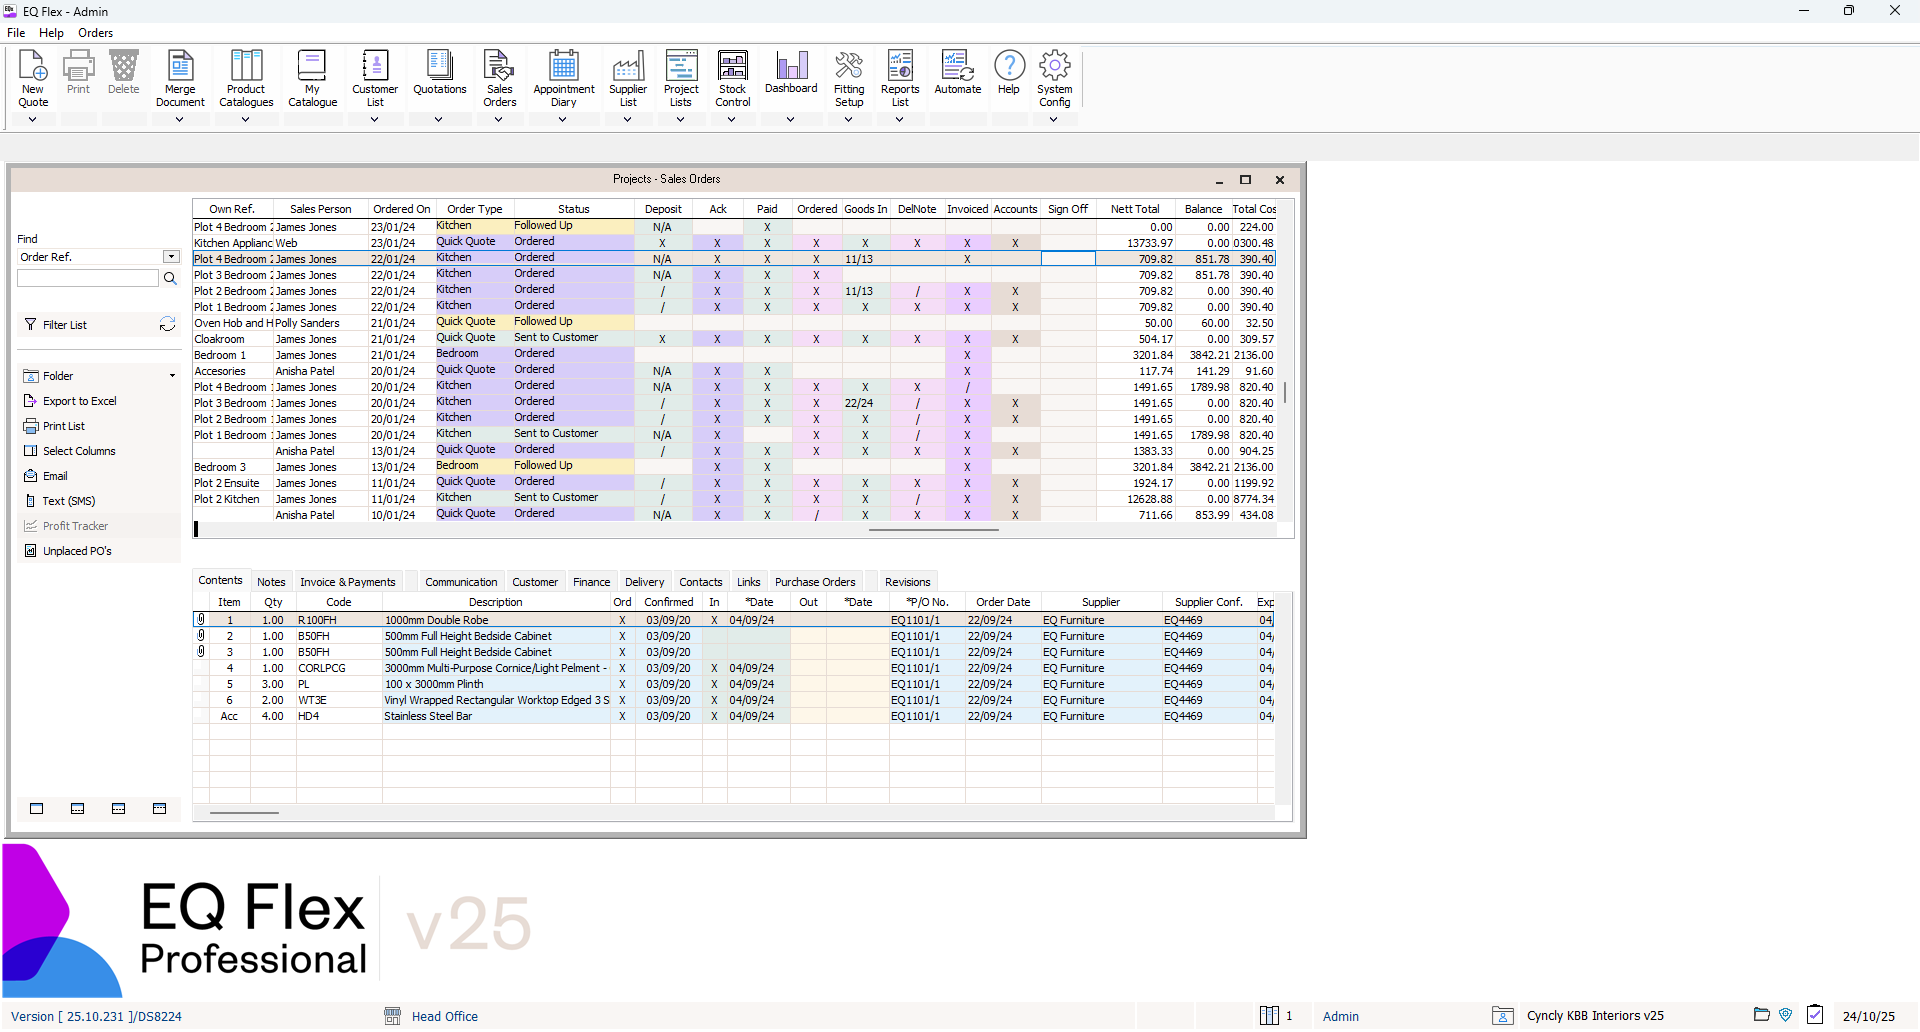Open System Config
Image resolution: width=1920 pixels, height=1032 pixels.
[x=1054, y=75]
